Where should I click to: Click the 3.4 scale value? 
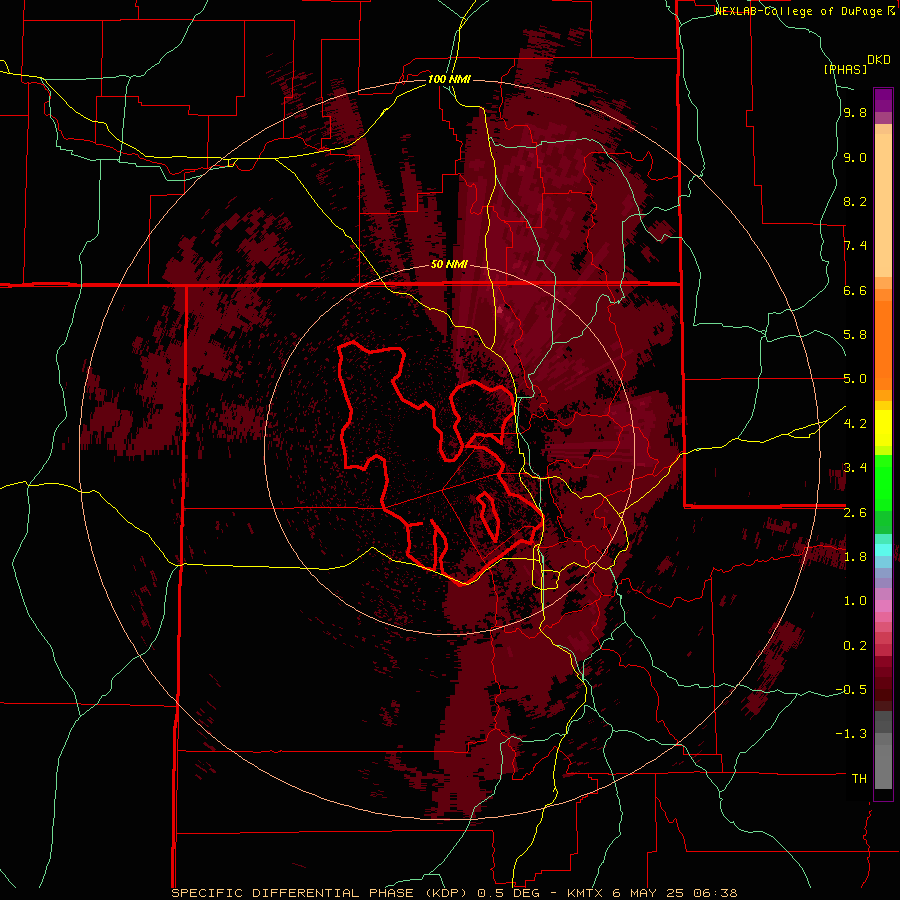tap(855, 468)
